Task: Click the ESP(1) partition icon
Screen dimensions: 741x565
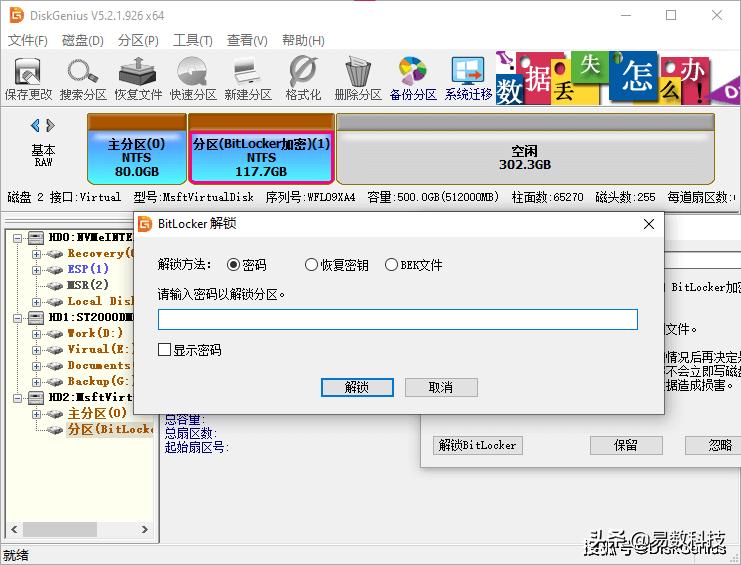Action: (x=54, y=270)
